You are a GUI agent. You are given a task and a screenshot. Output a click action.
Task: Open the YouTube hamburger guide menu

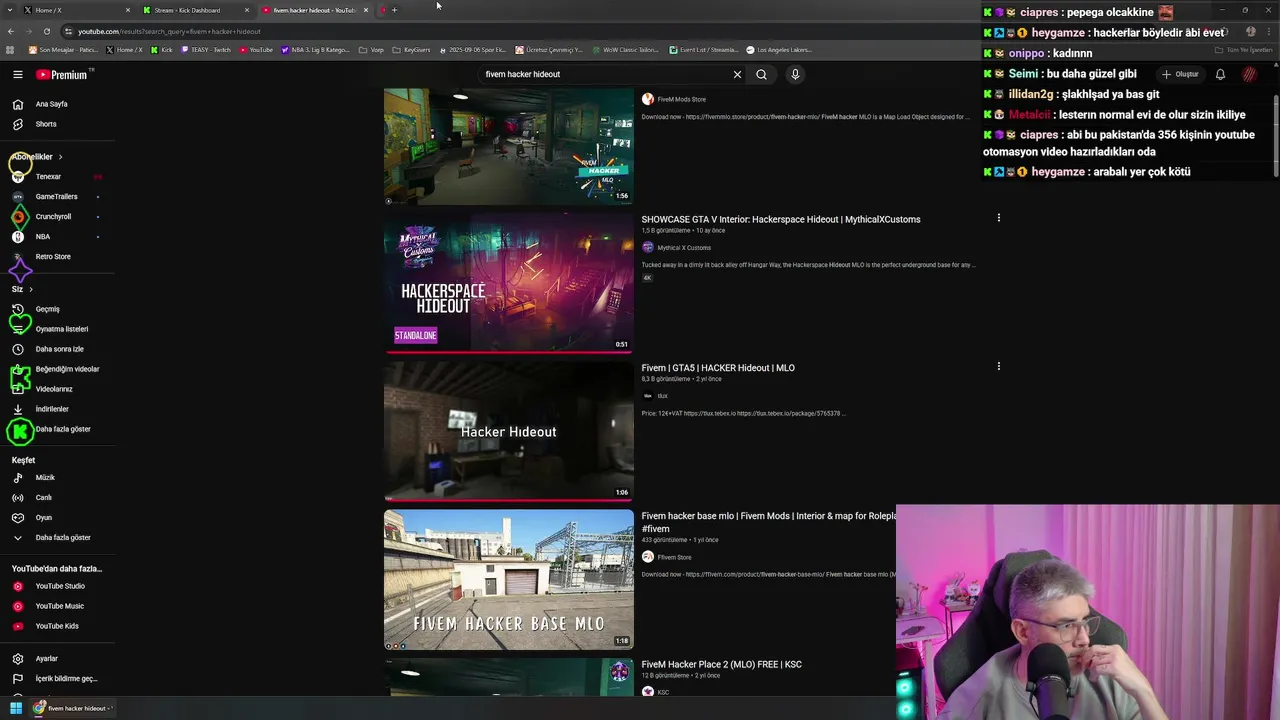(x=18, y=74)
